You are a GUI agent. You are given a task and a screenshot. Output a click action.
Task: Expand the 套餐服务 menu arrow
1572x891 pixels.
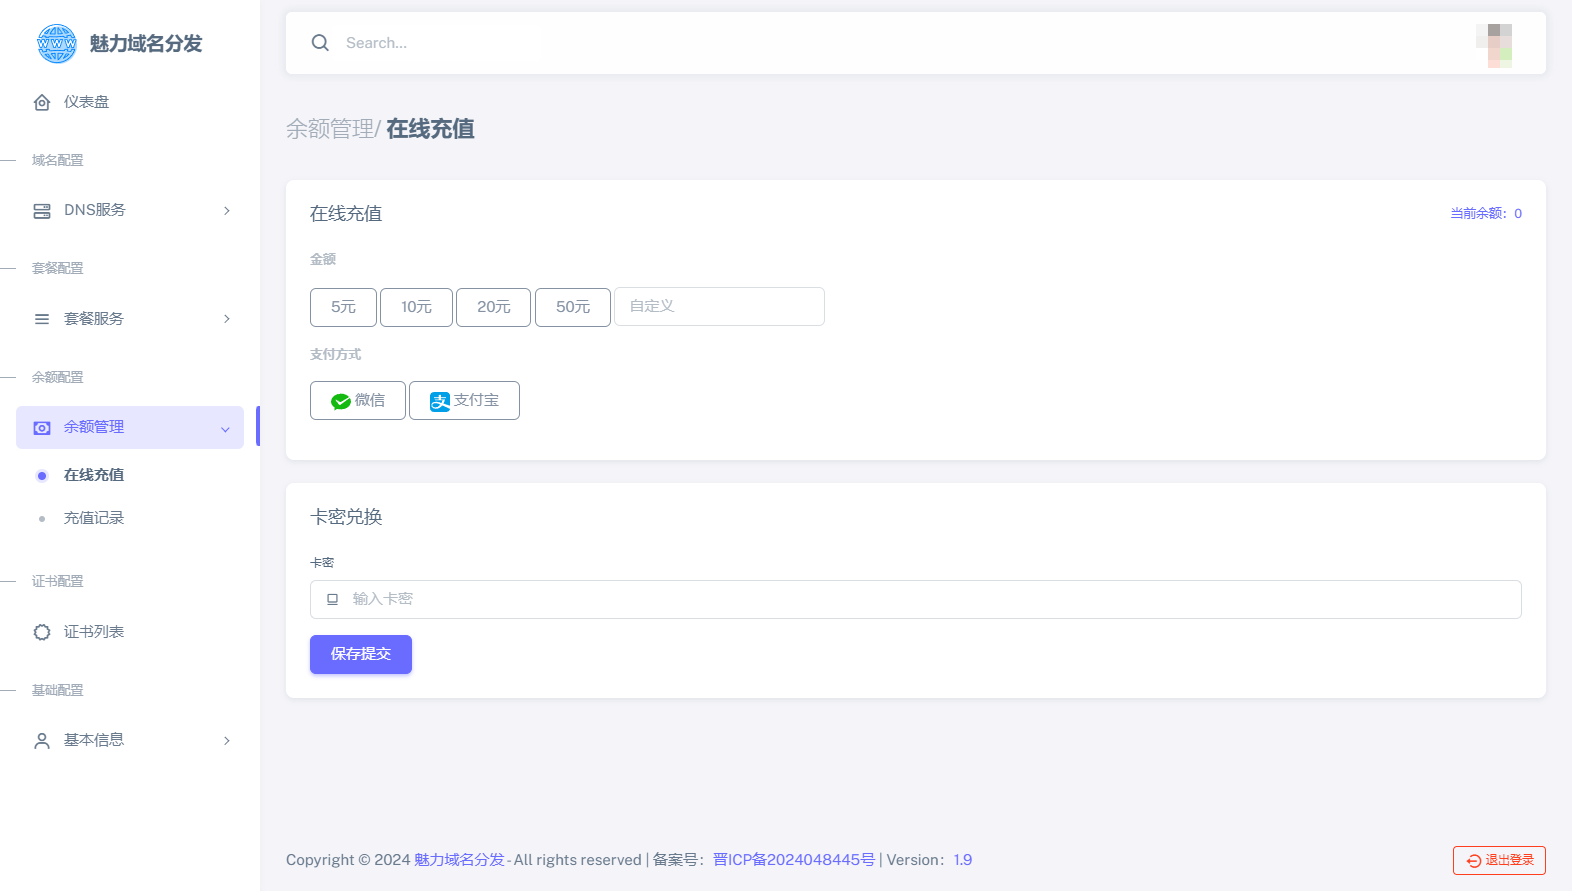click(x=227, y=319)
